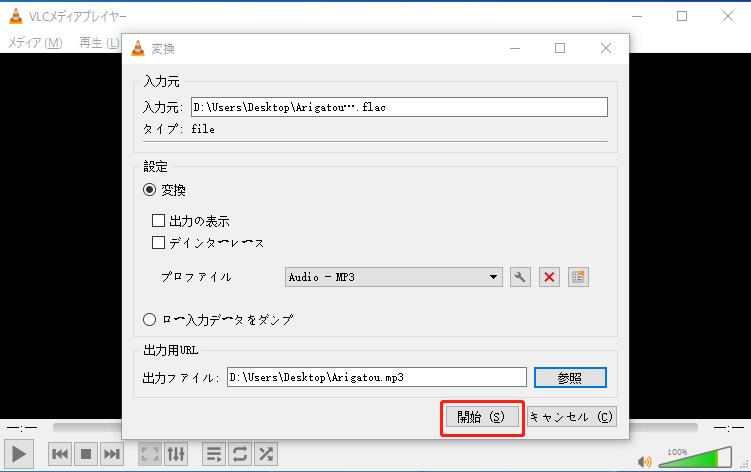Click the remaining time label in VLC
The image size is (751, 472).
(728, 427)
